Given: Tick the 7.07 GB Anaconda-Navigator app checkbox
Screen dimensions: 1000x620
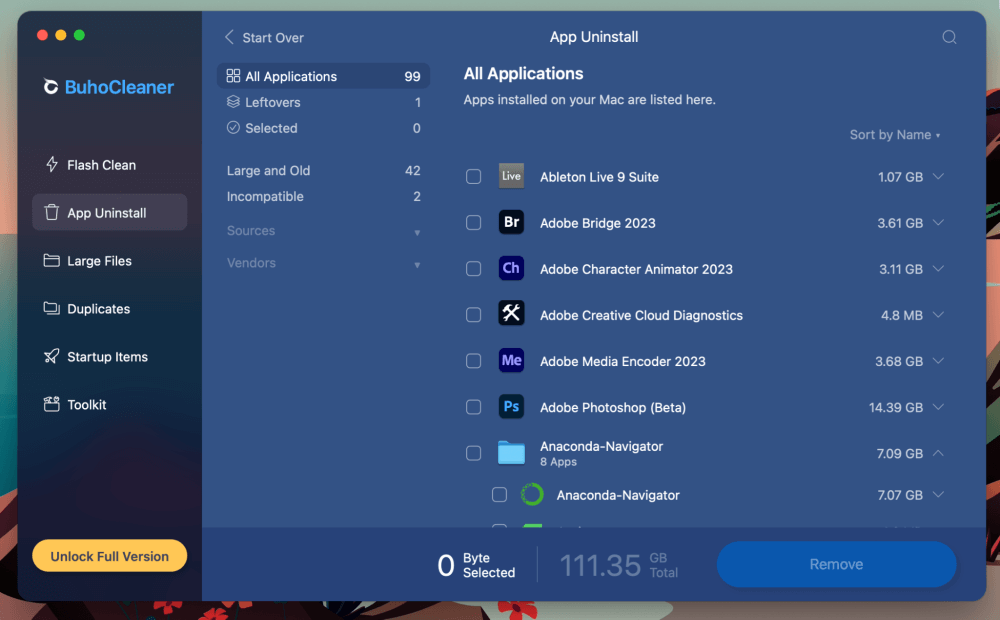Looking at the screenshot, I should (499, 495).
